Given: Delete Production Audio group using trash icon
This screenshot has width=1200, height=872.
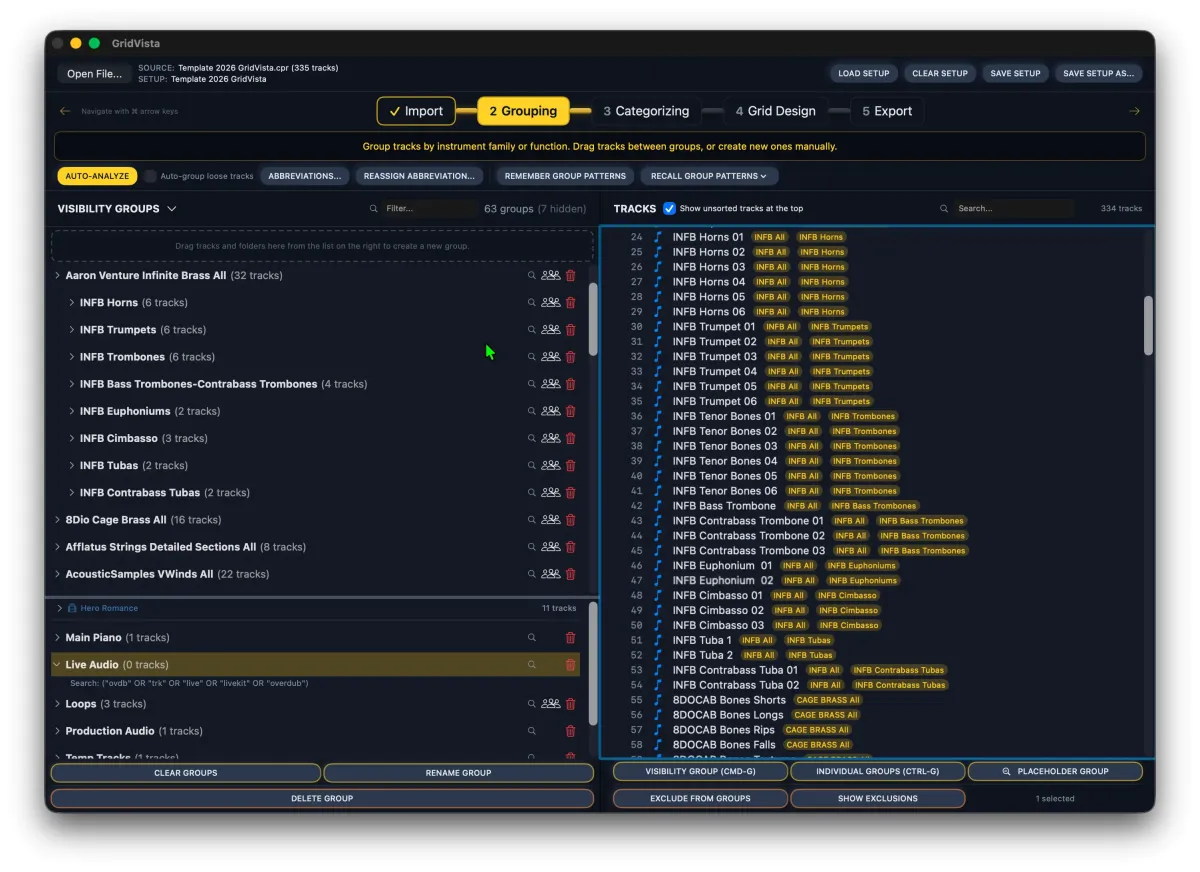Looking at the screenshot, I should coord(571,731).
